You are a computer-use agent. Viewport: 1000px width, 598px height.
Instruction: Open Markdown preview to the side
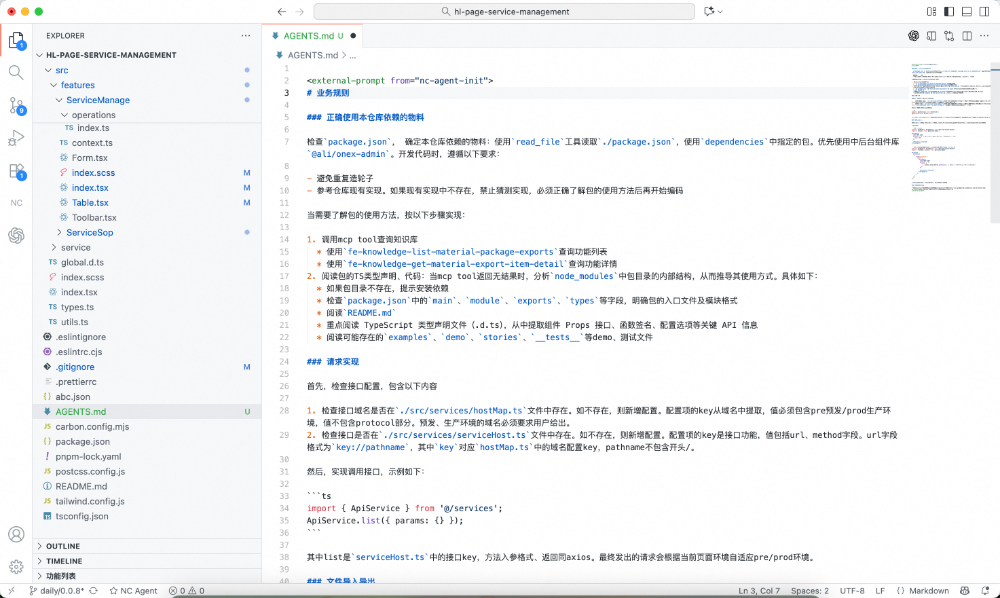[931, 36]
